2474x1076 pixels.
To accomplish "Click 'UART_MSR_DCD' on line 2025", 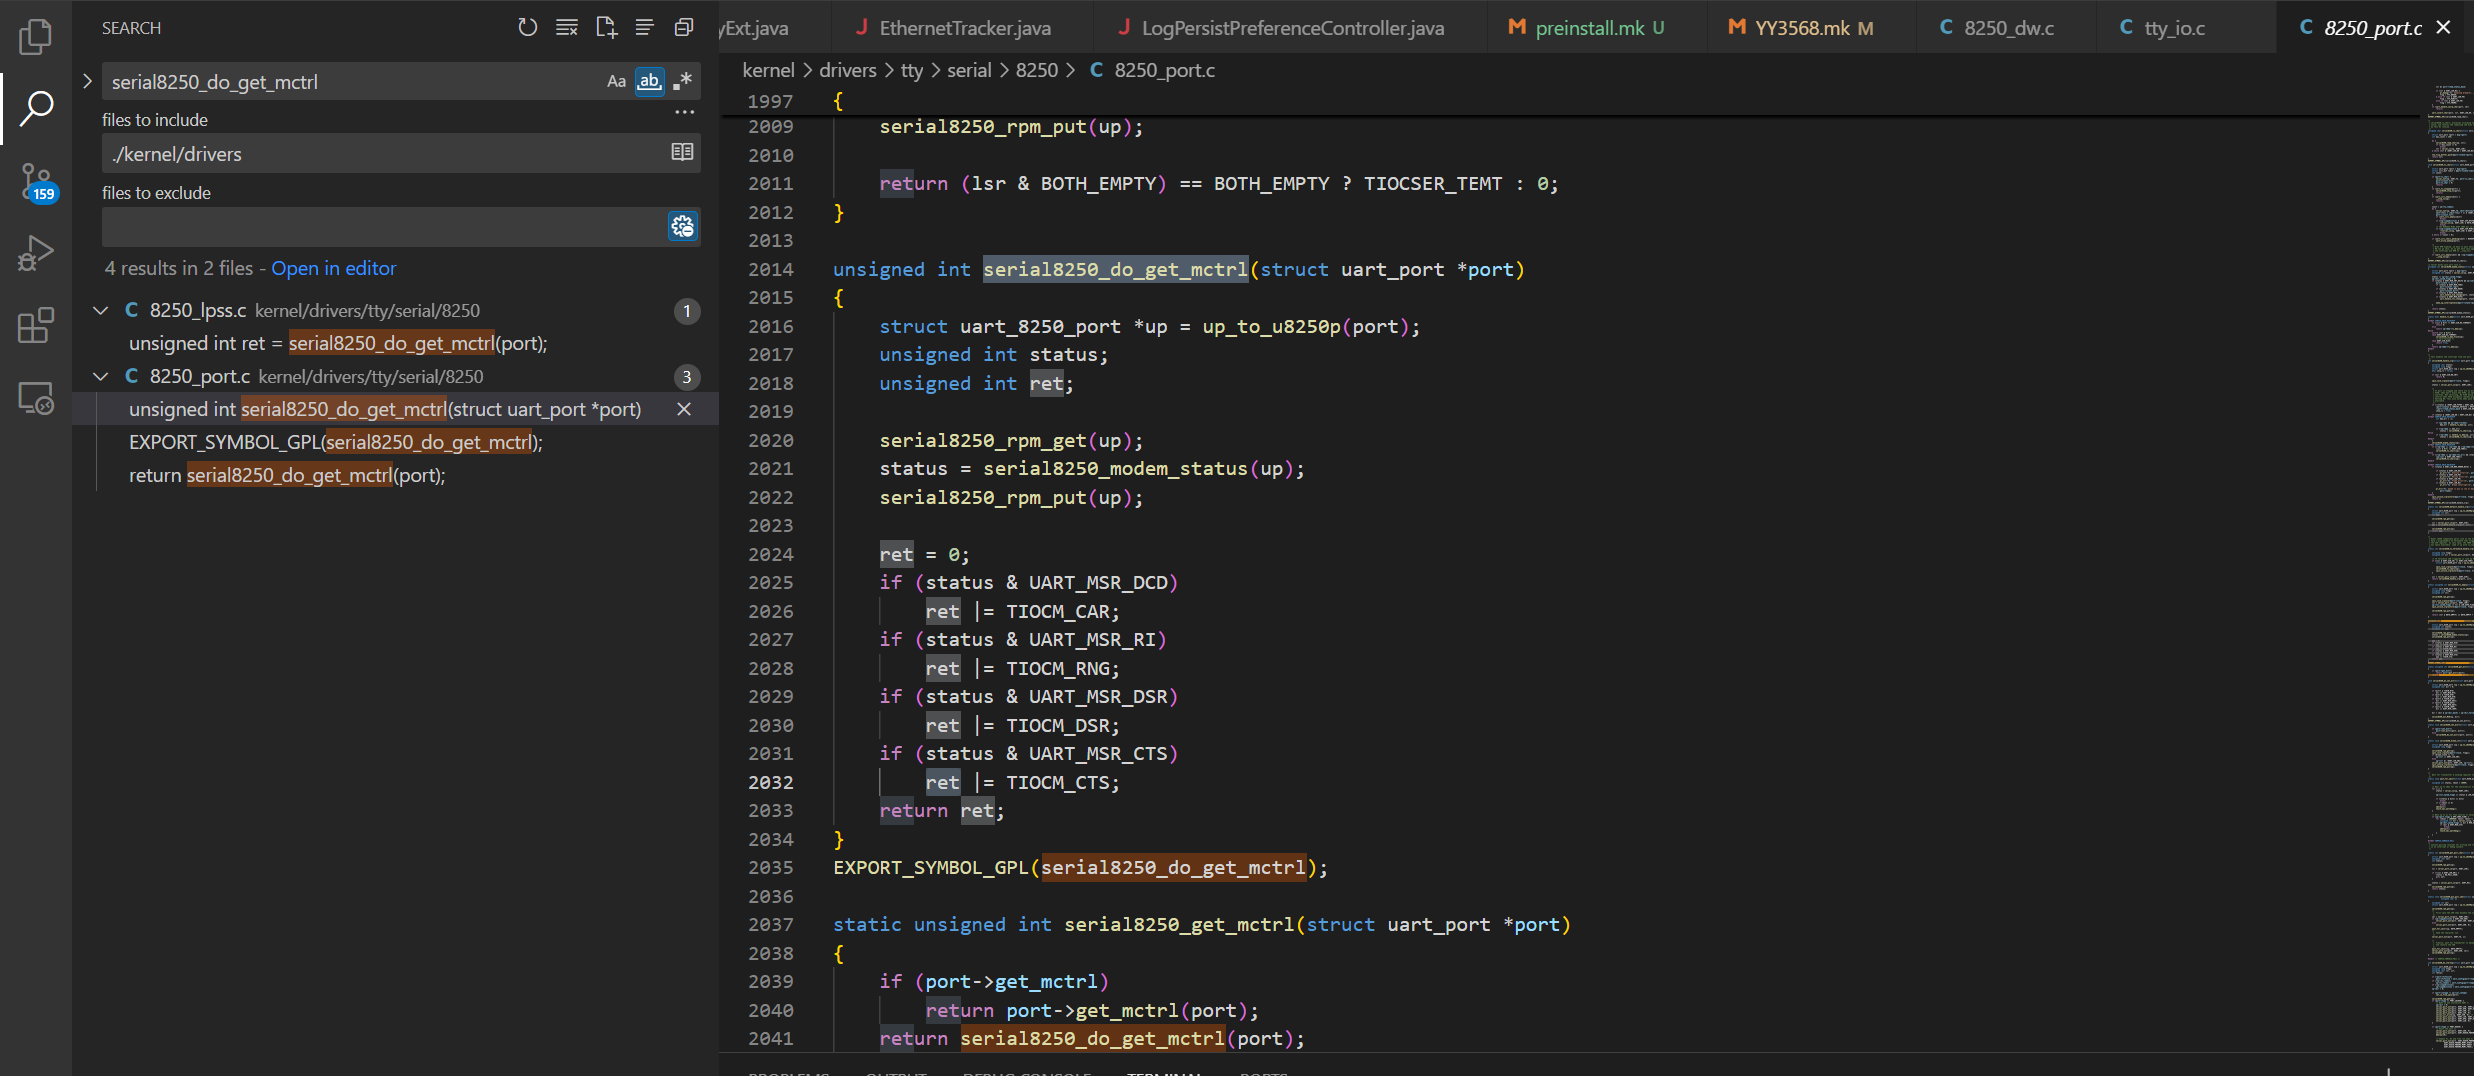I will [1098, 583].
